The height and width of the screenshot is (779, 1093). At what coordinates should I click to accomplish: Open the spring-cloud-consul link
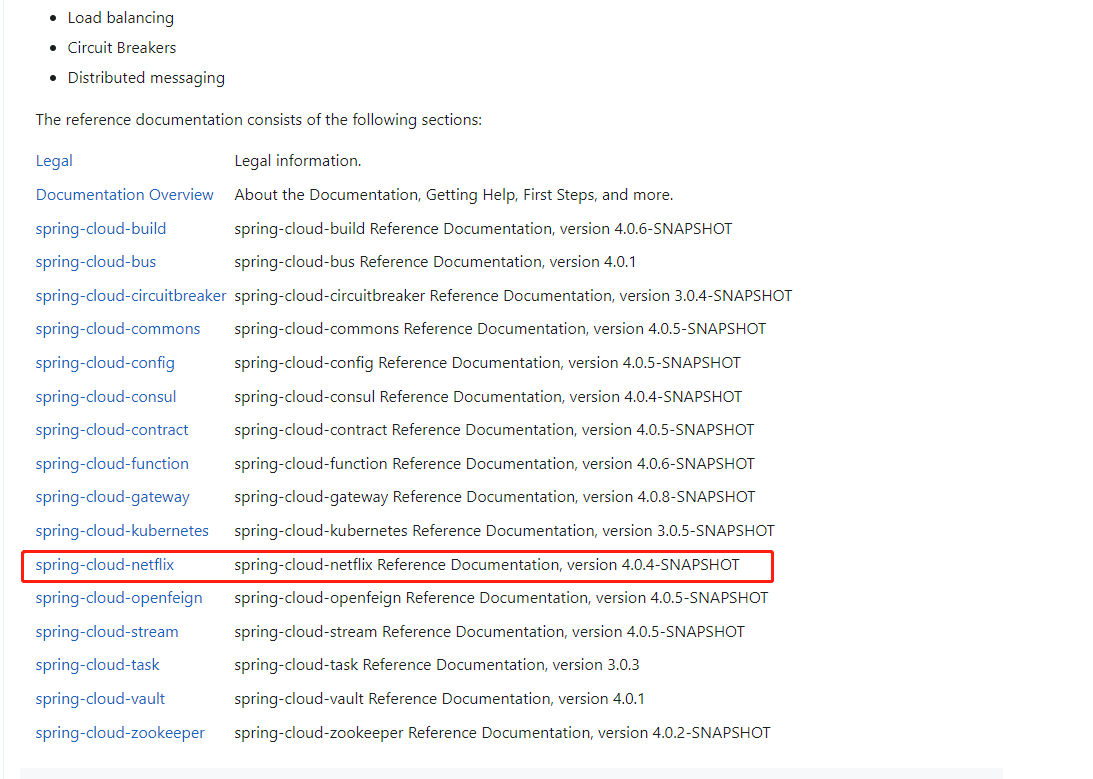[x=106, y=397]
